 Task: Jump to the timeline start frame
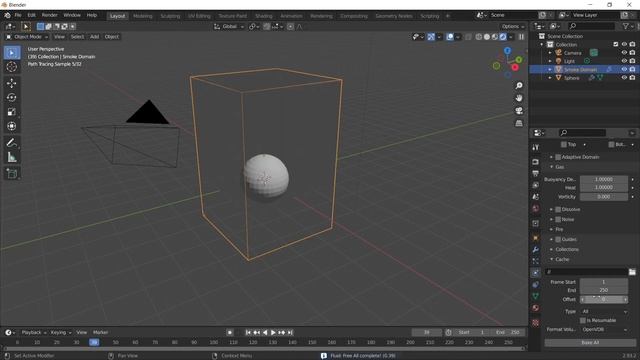[x=248, y=333]
